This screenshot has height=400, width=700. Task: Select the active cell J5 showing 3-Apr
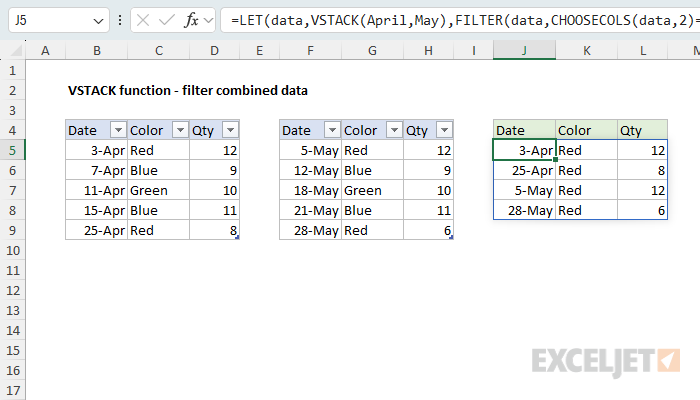pos(524,150)
